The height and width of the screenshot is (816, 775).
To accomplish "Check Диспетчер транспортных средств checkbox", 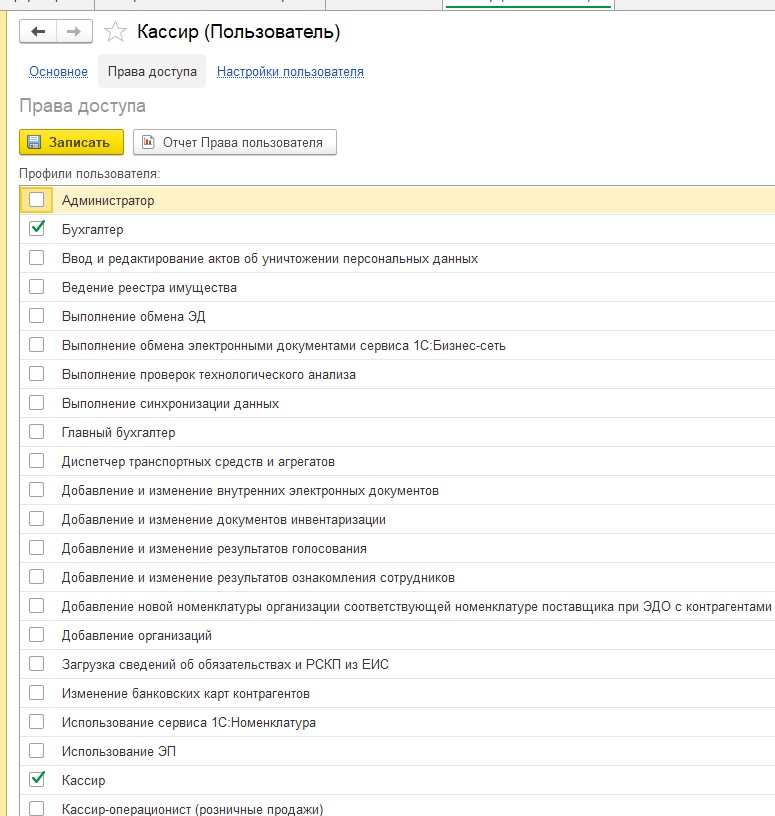I will pyautogui.click(x=36, y=461).
